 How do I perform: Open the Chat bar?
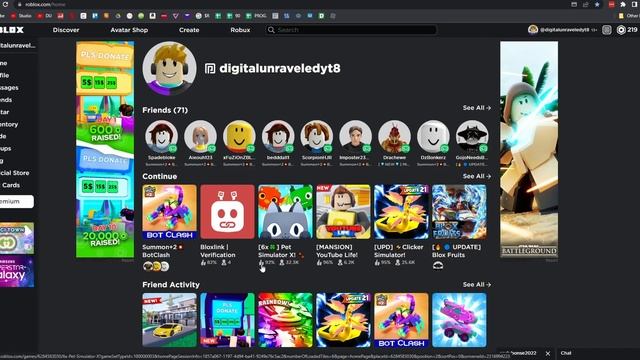[x=598, y=353]
